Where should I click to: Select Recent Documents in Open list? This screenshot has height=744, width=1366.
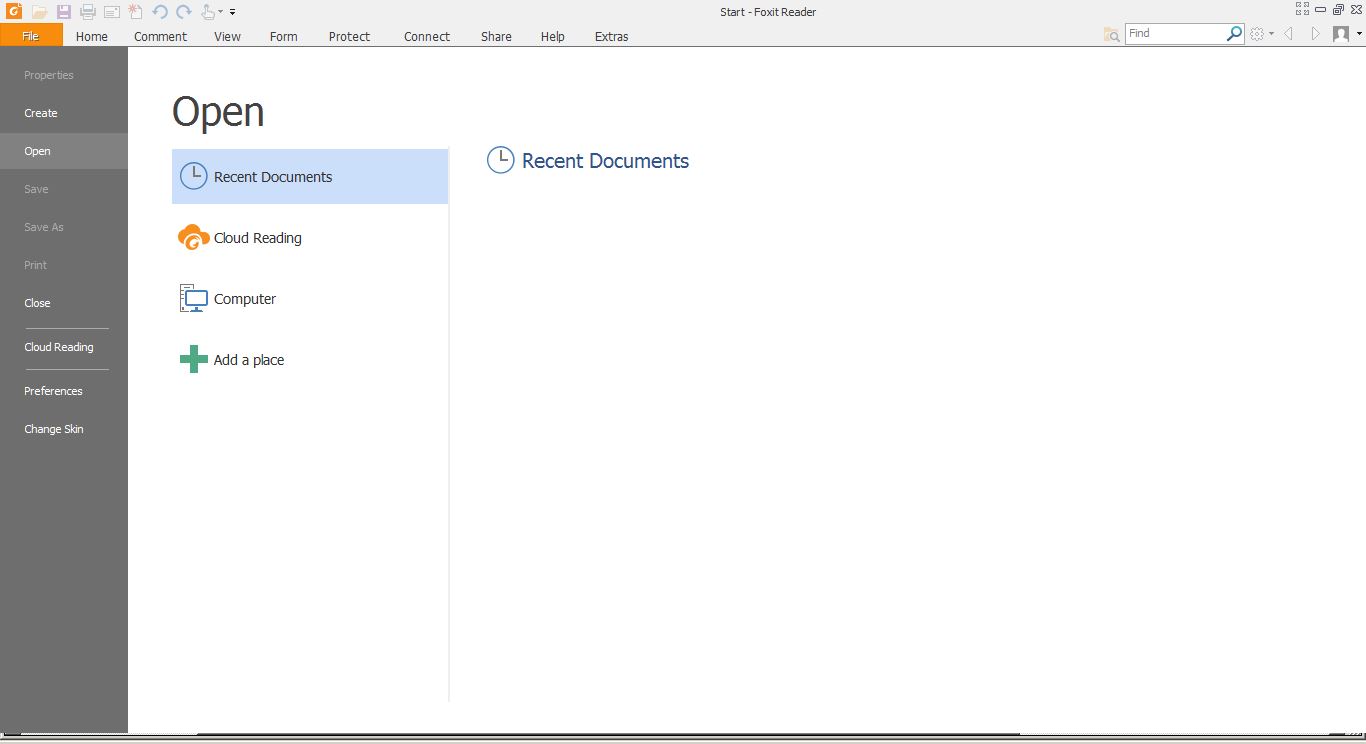point(310,177)
